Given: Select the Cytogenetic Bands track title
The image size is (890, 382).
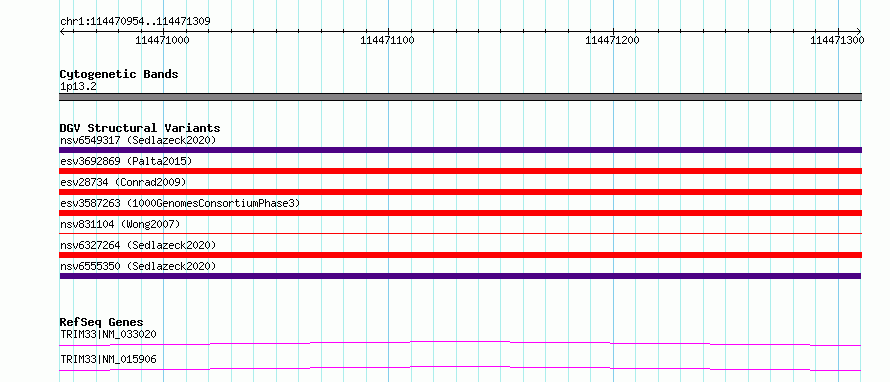Looking at the screenshot, I should [119, 74].
